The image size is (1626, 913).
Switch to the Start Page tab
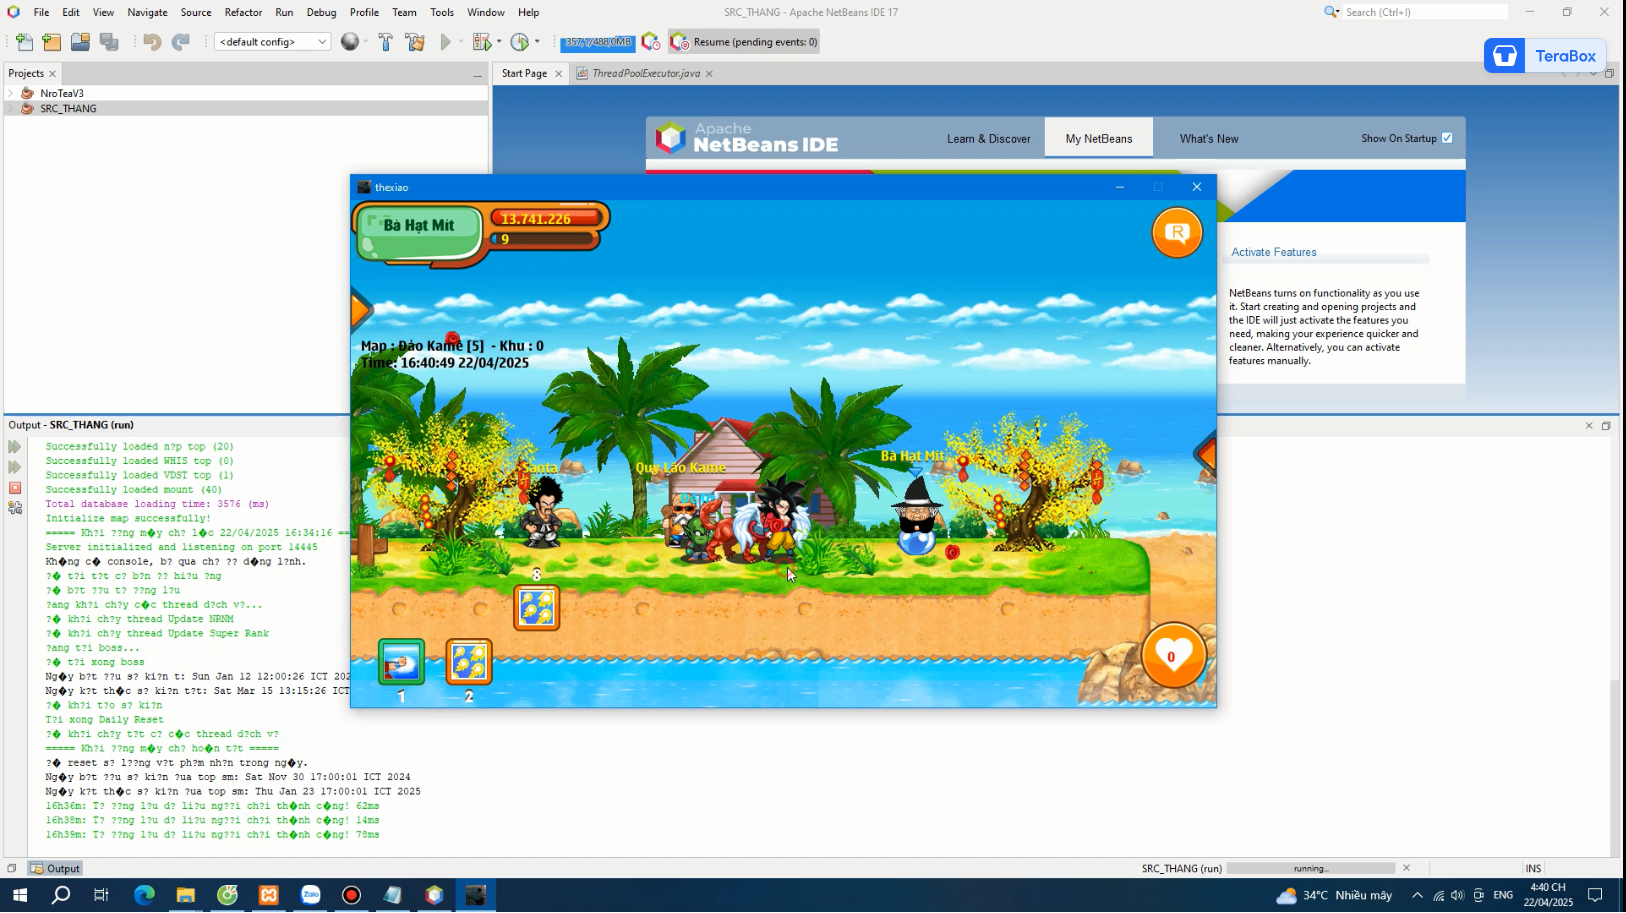pyautogui.click(x=524, y=73)
